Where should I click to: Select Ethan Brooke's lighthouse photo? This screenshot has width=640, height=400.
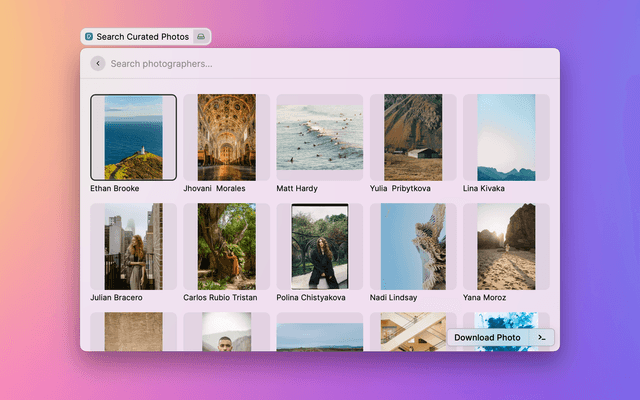tap(133, 137)
